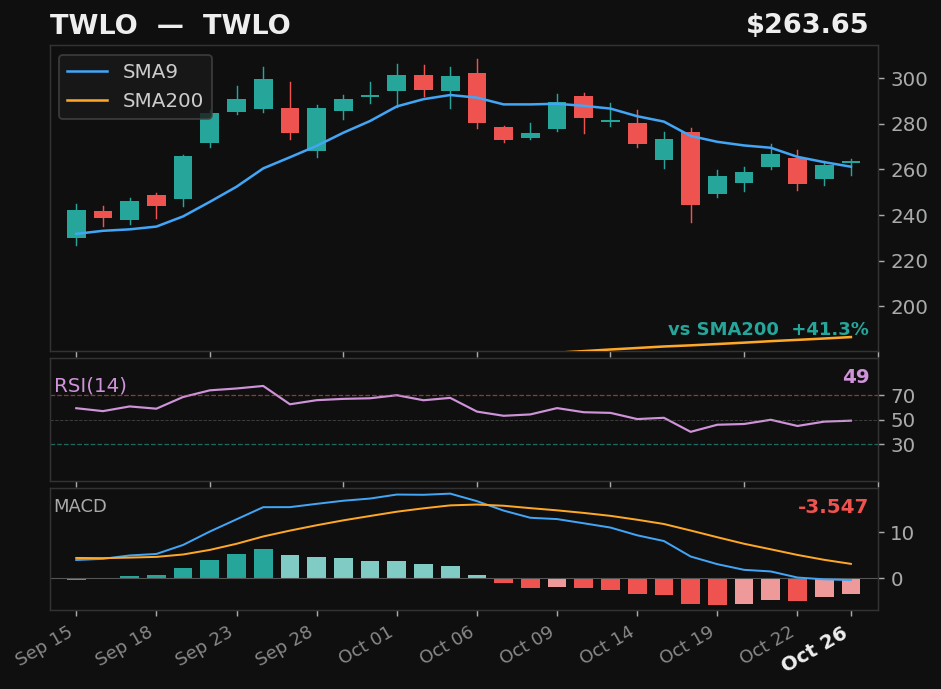Screen dimensions: 941x689
Task: Click the bold Oct 26 date label
Action: [x=815, y=648]
